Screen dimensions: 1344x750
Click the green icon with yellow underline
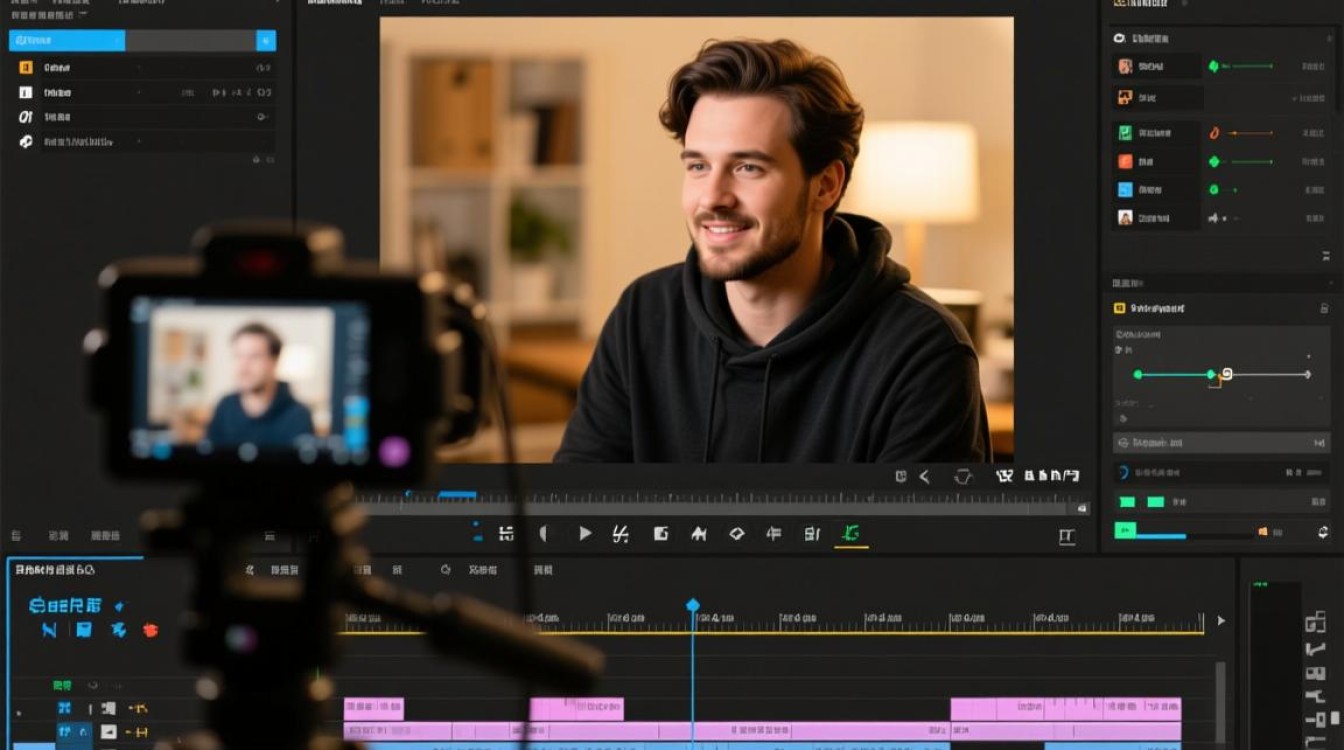[x=851, y=534]
